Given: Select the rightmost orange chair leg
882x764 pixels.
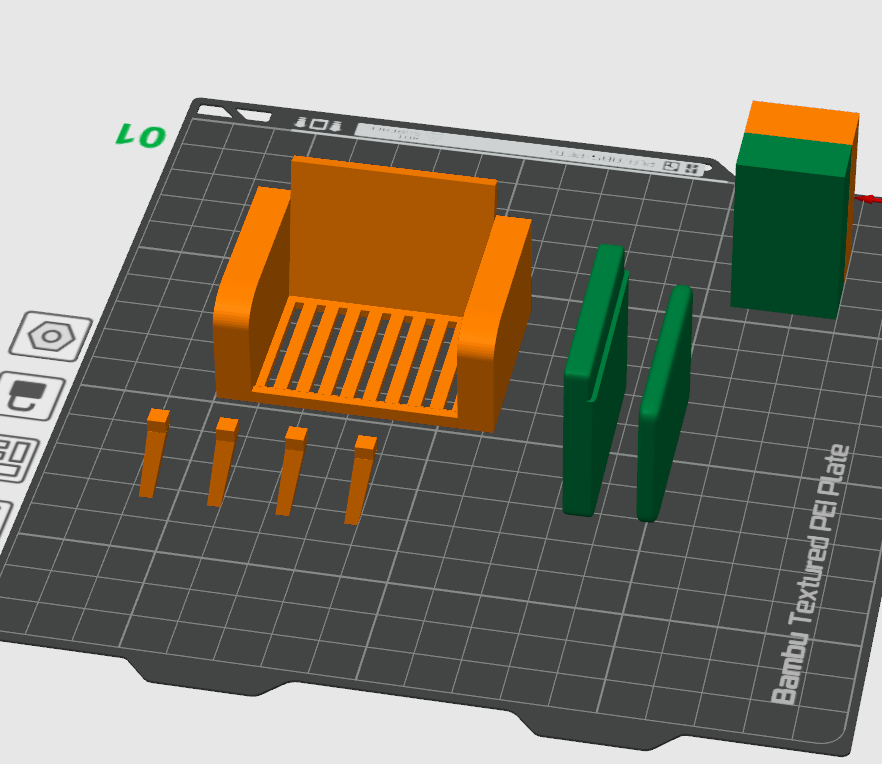Looking at the screenshot, I should (360, 480).
